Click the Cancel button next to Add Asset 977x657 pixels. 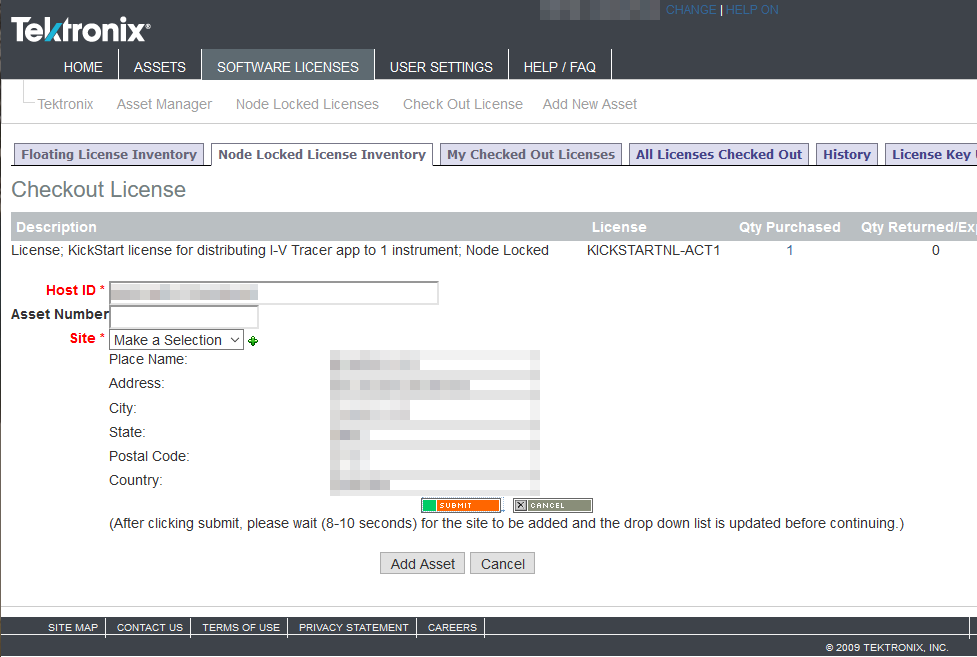[x=502, y=563]
